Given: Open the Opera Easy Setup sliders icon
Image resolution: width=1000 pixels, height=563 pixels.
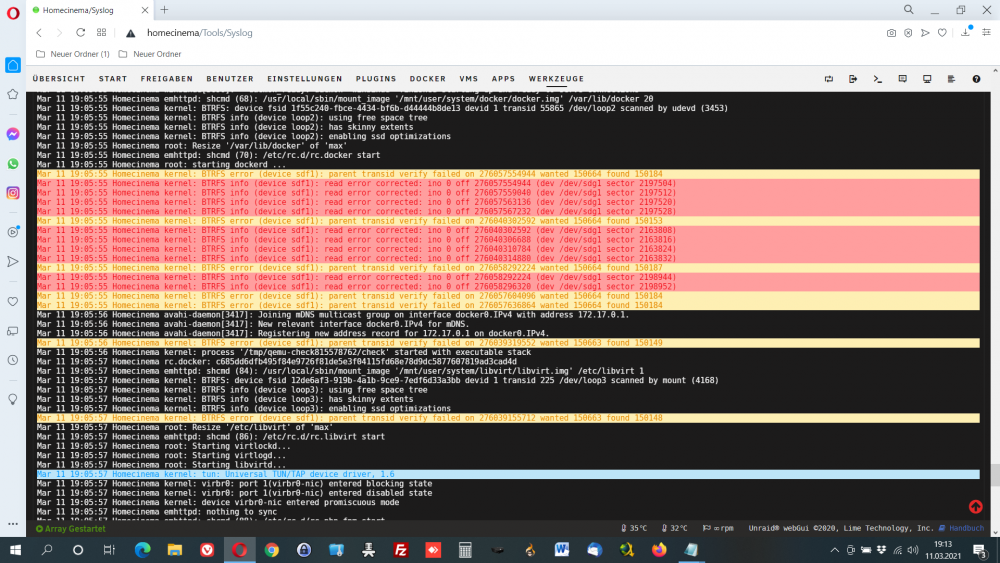Looking at the screenshot, I should click(986, 33).
